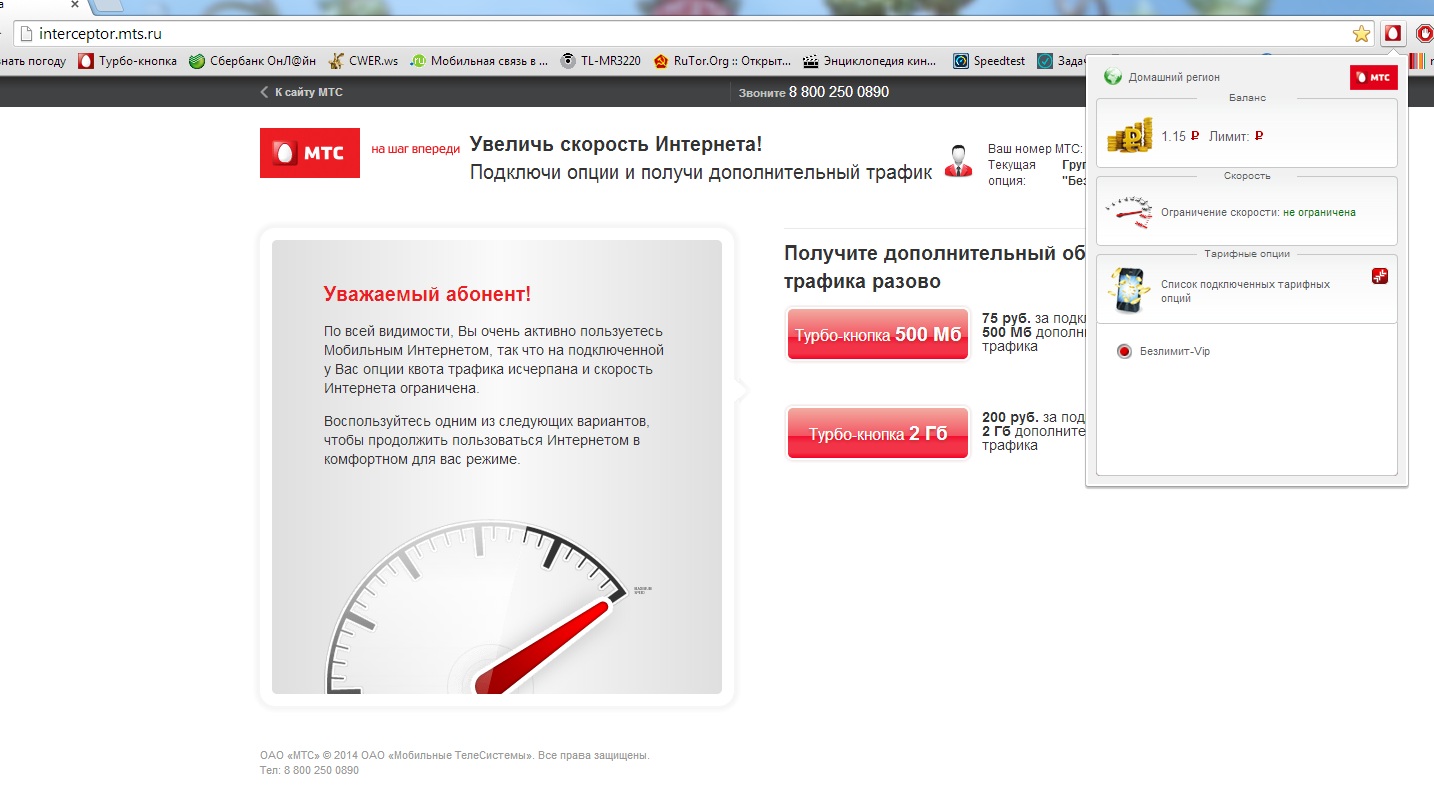The width and height of the screenshot is (1434, 800).
Task: Click the Ваш номер МТС: label
Action: [1035, 149]
